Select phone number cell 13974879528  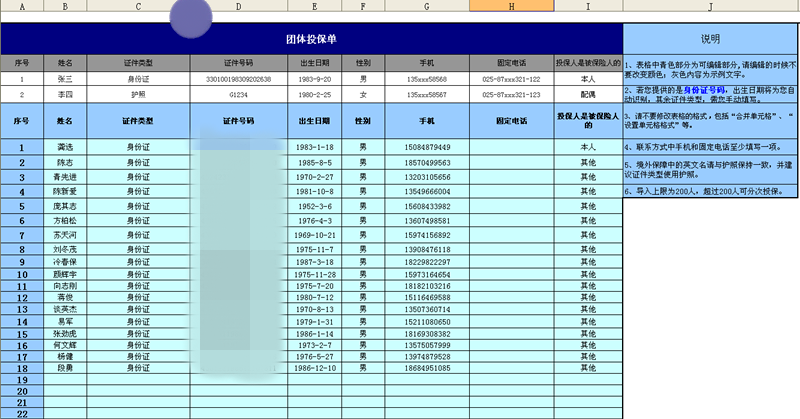pyautogui.click(x=427, y=356)
